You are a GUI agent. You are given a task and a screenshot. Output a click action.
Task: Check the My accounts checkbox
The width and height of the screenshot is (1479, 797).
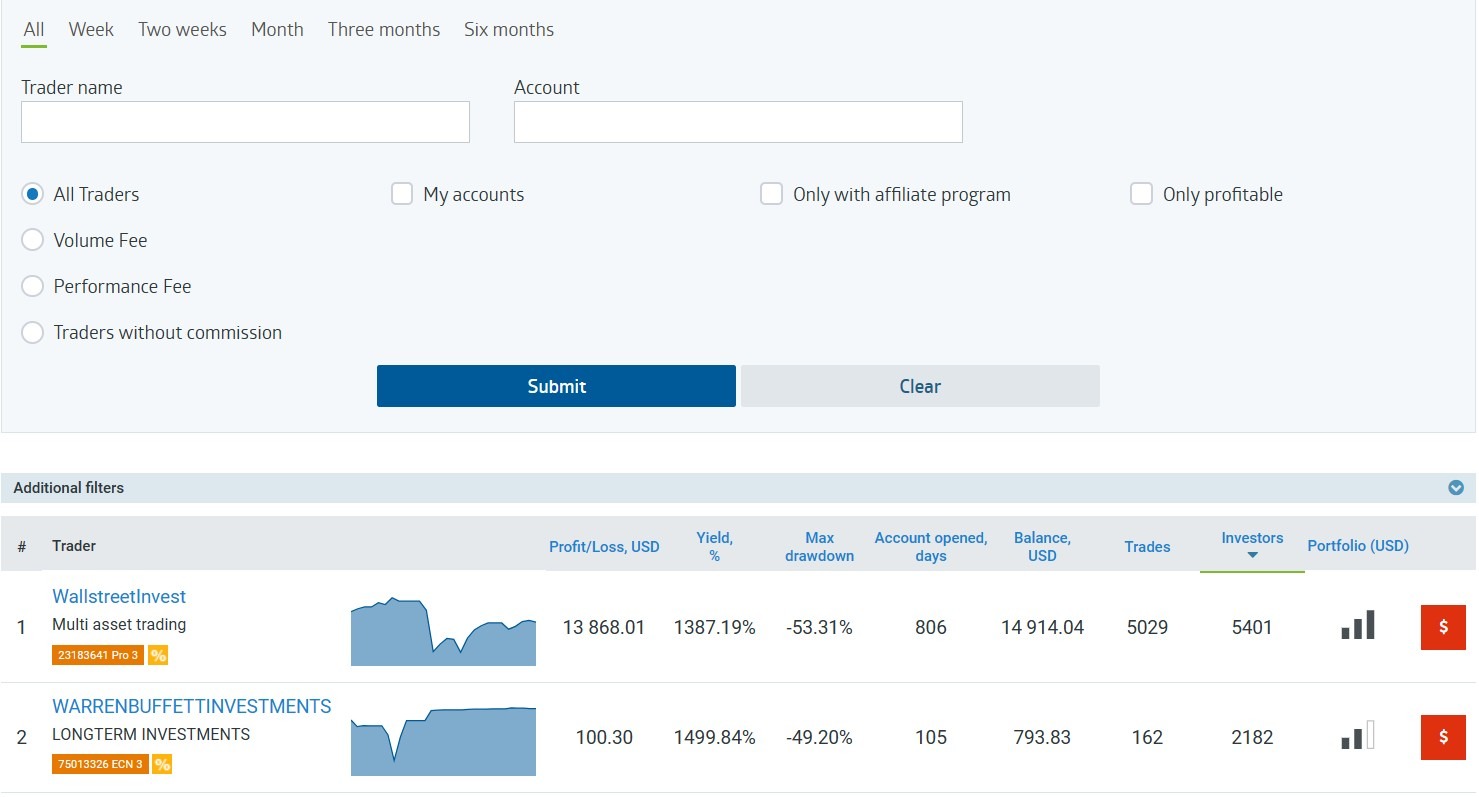[402, 194]
